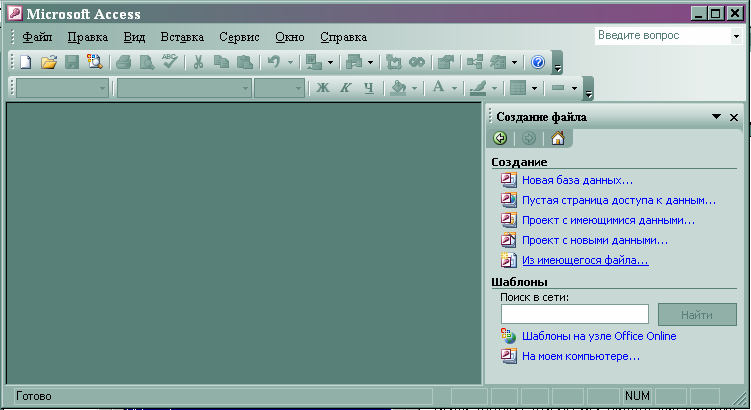Click the Open folder icon
The width and height of the screenshot is (751, 410).
coord(48,62)
